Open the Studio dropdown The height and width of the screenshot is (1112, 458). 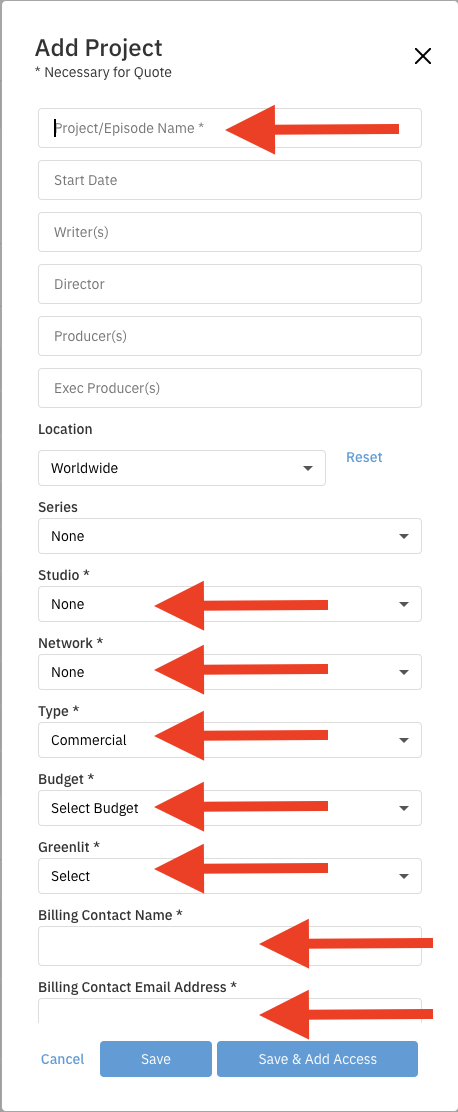tap(230, 604)
